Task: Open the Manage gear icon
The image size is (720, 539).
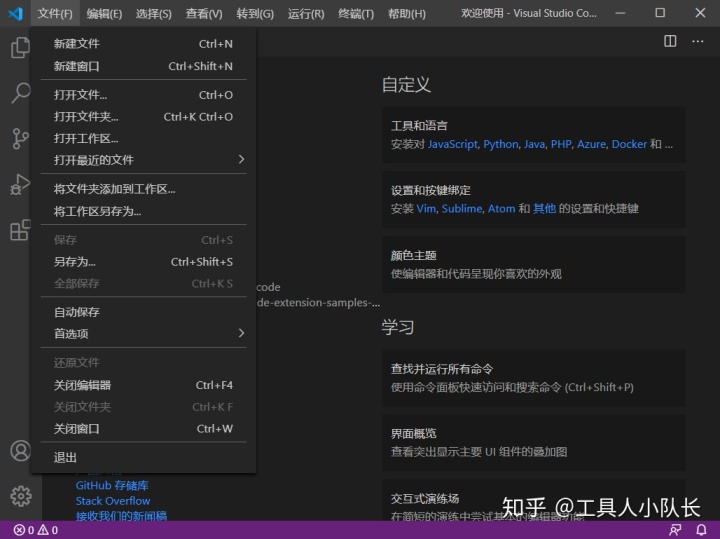Action: [x=20, y=496]
